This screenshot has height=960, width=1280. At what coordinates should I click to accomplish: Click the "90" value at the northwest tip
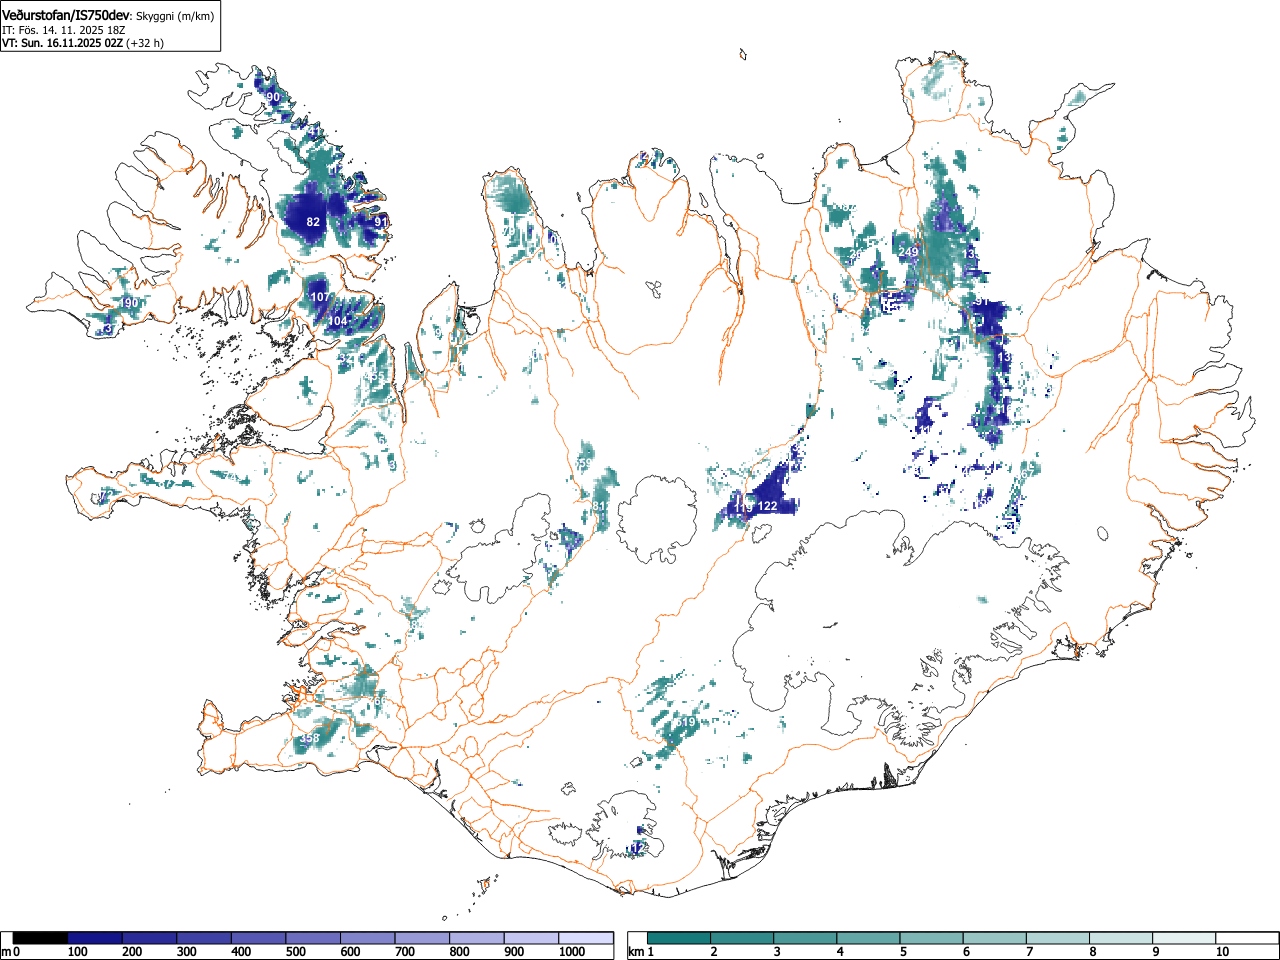tap(273, 97)
